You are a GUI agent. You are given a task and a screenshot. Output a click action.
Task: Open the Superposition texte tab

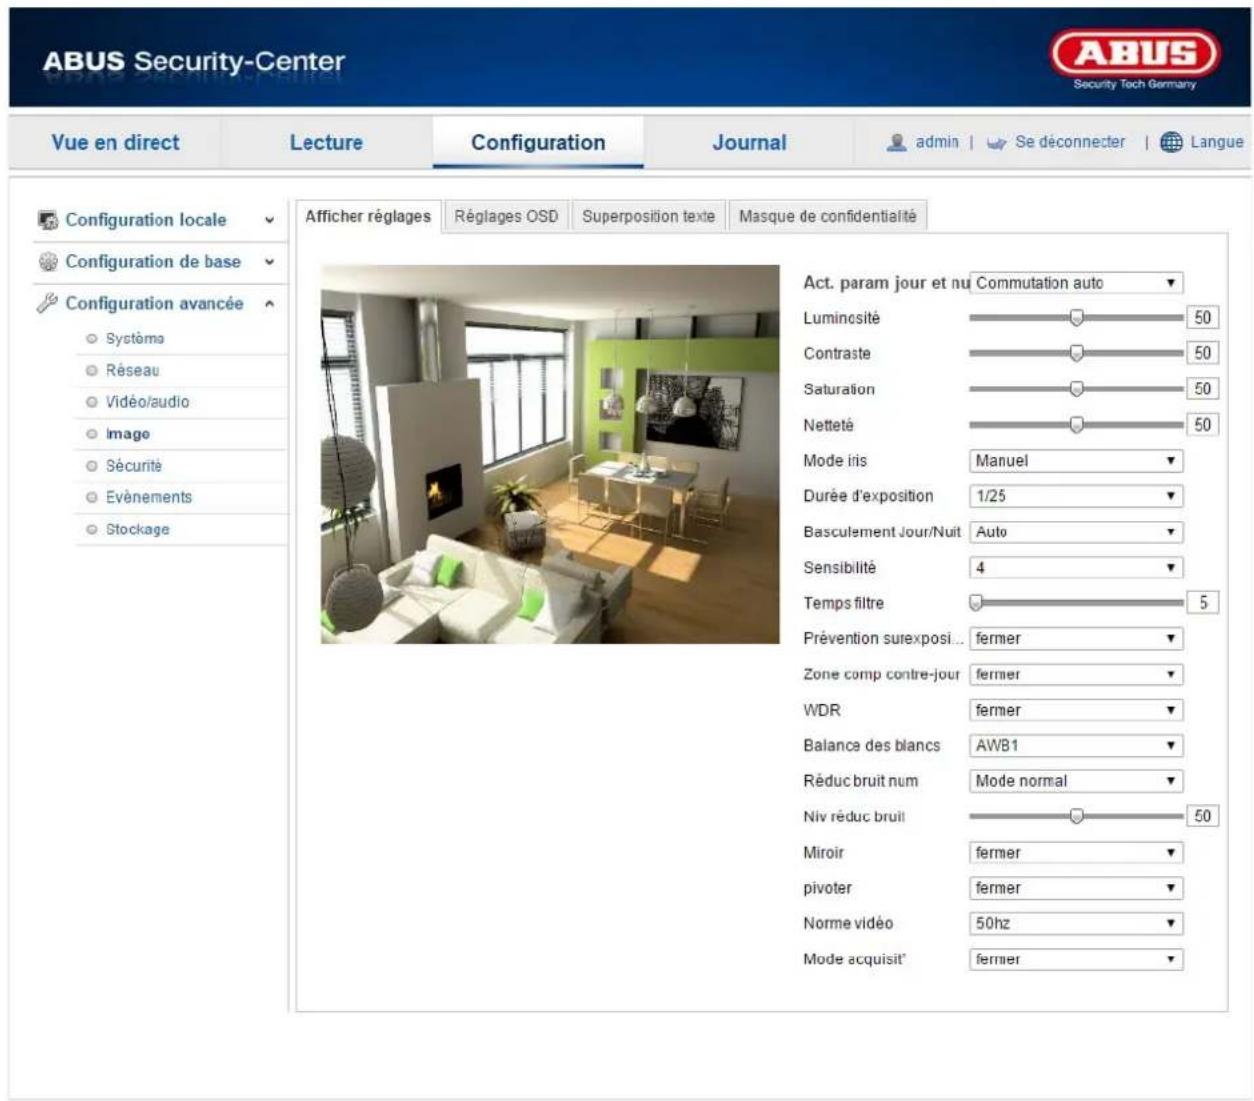(649, 216)
